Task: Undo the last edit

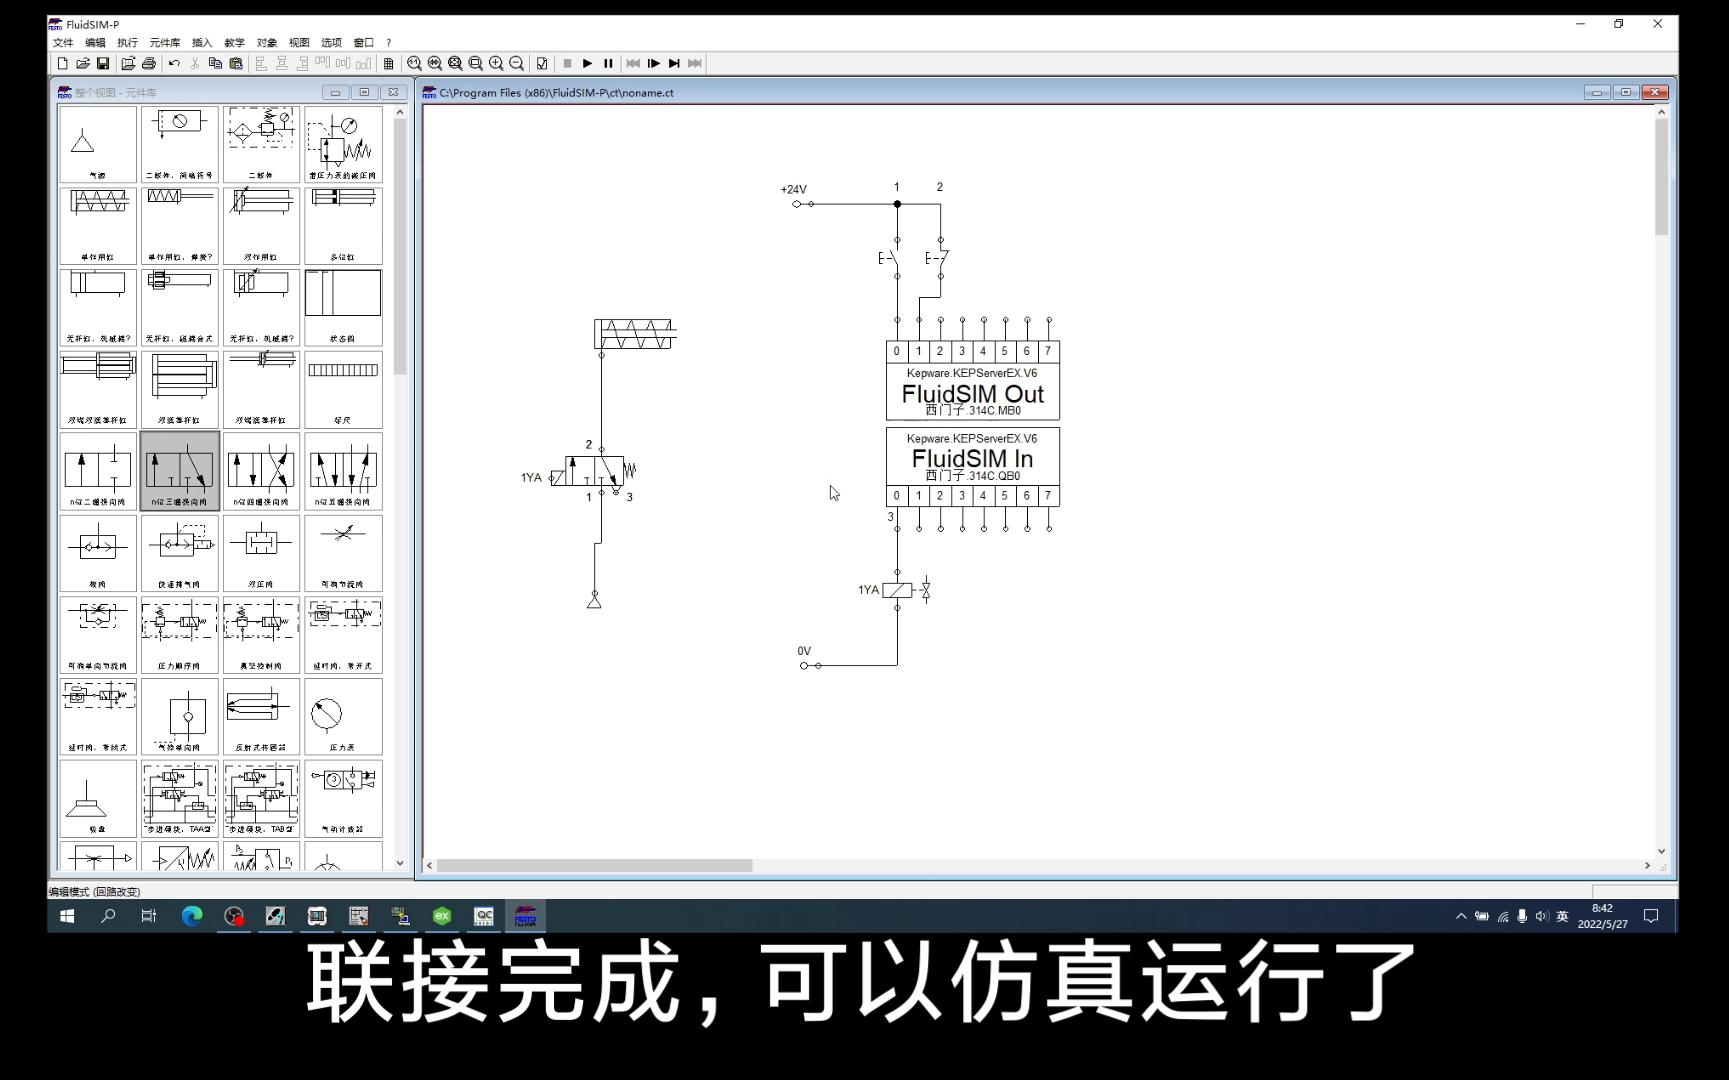Action: tap(173, 63)
